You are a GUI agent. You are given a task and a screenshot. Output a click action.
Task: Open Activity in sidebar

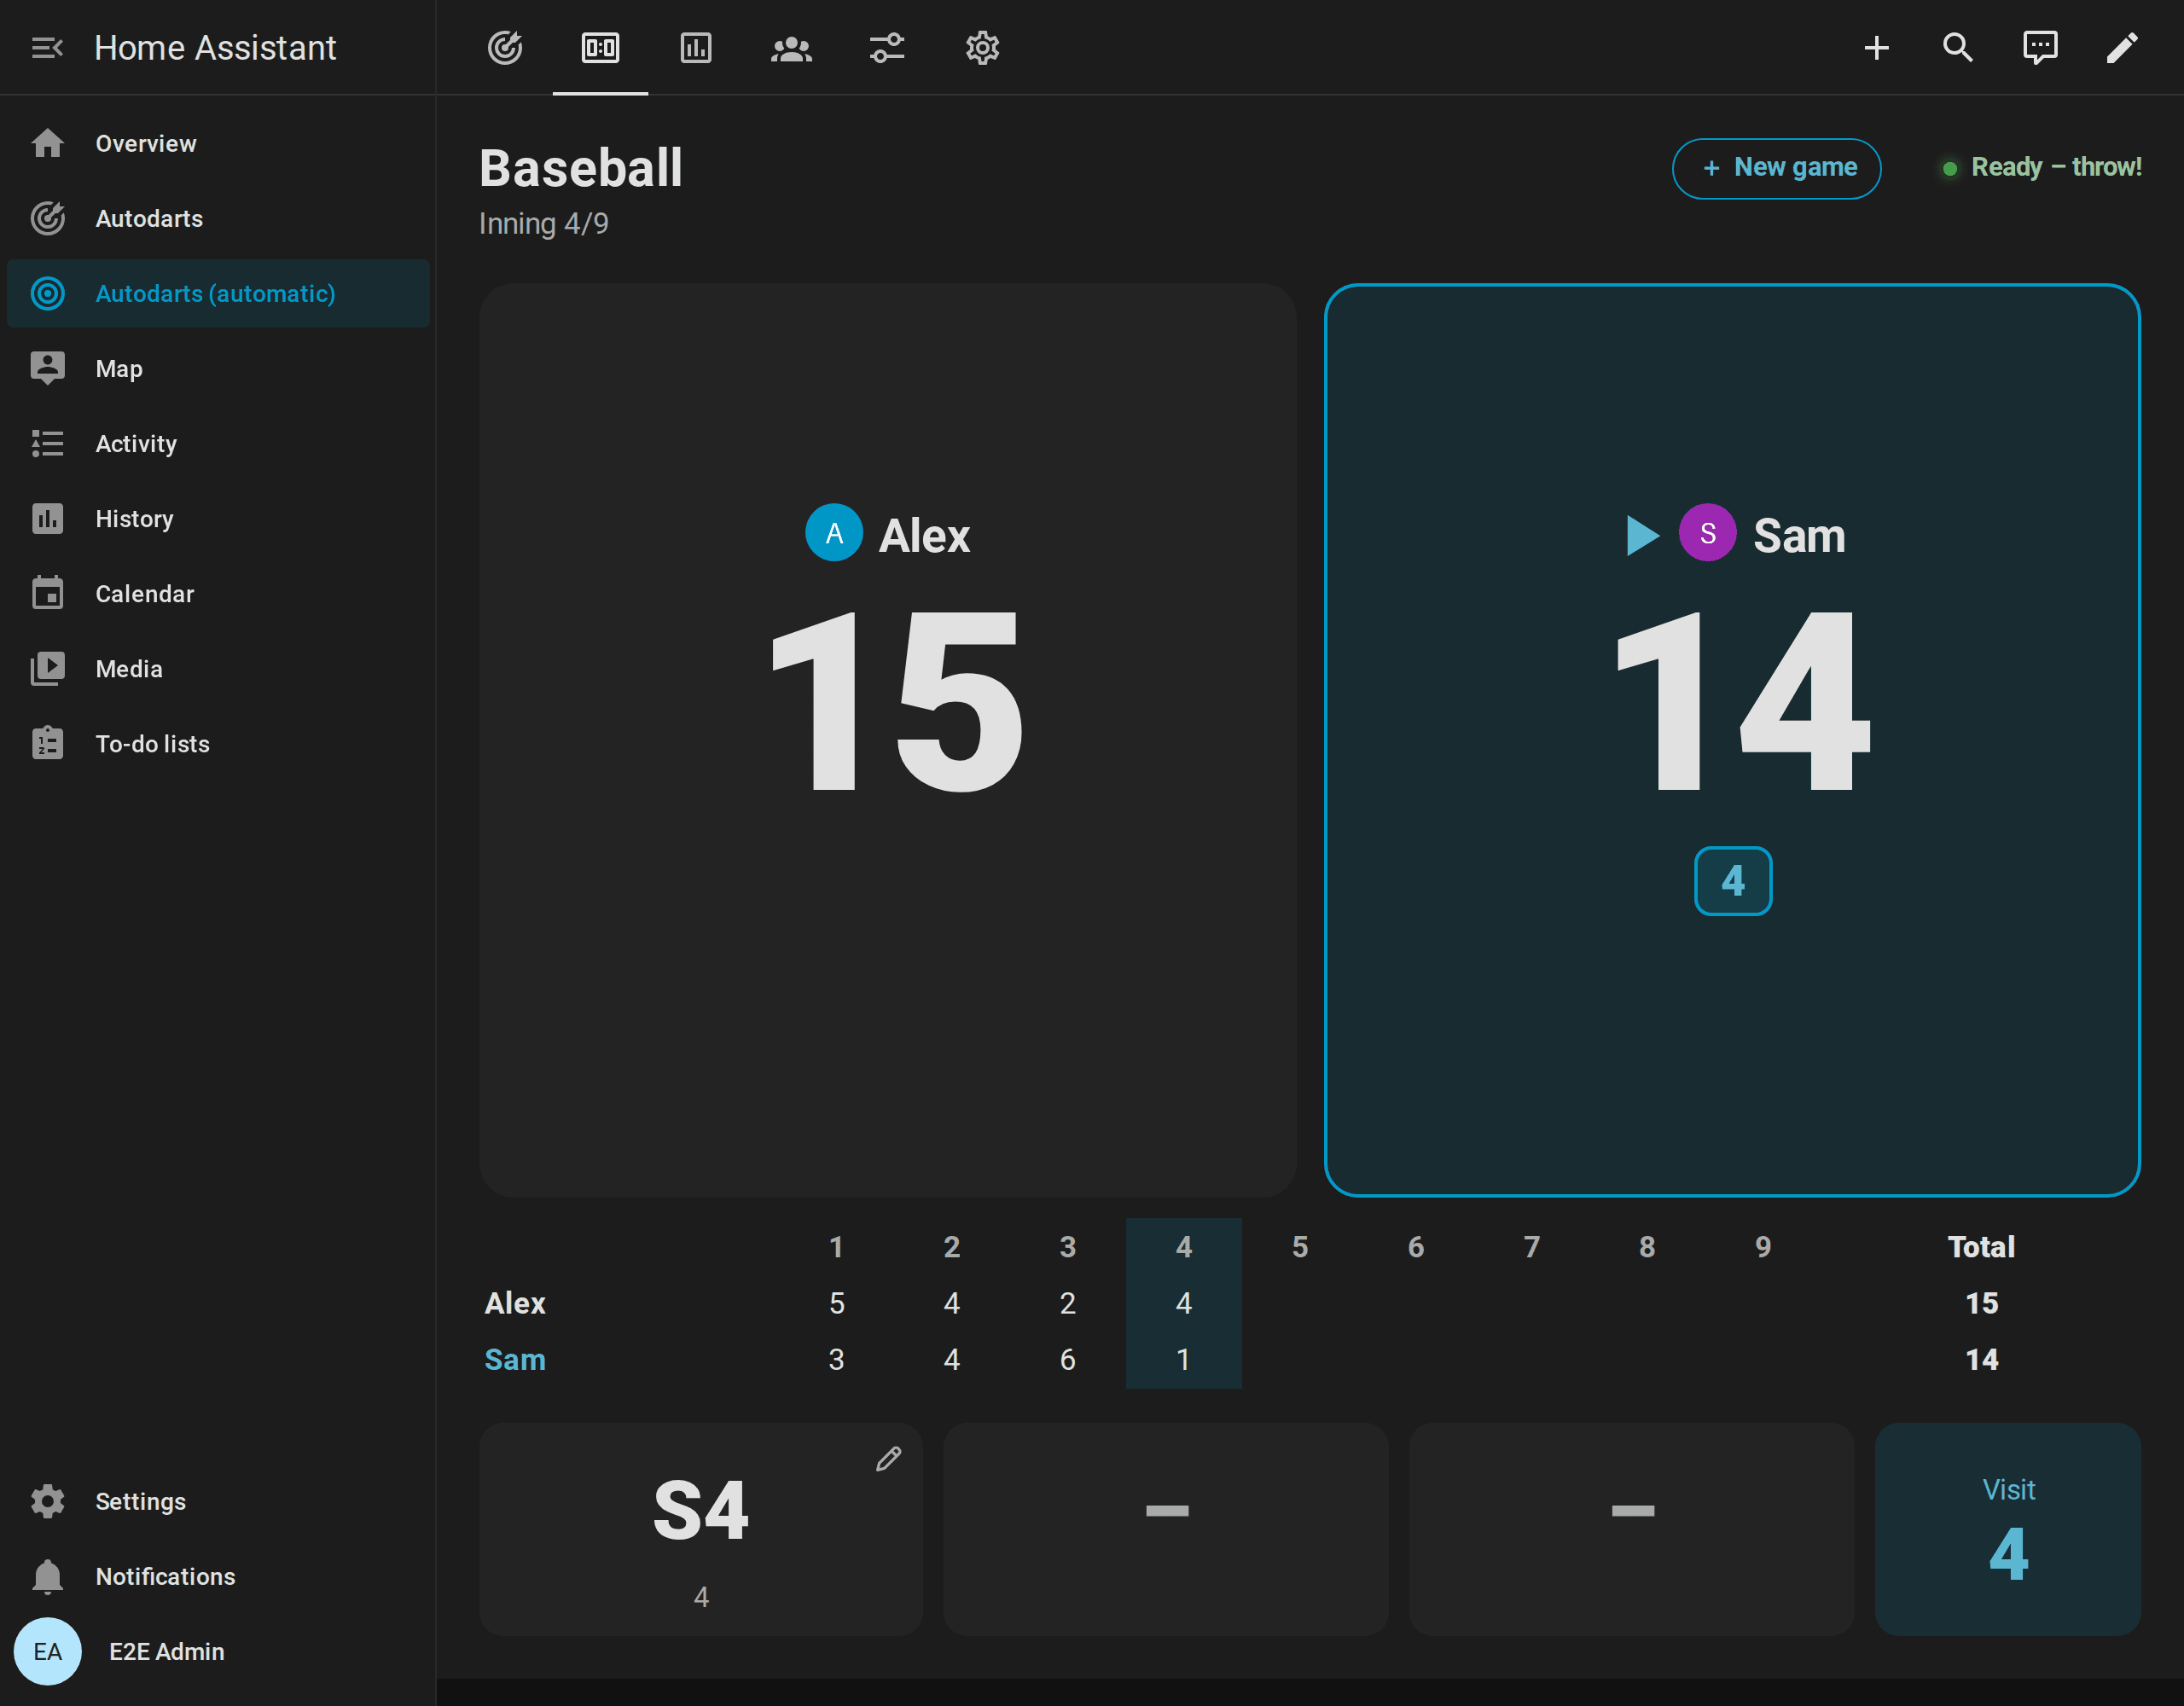click(218, 443)
